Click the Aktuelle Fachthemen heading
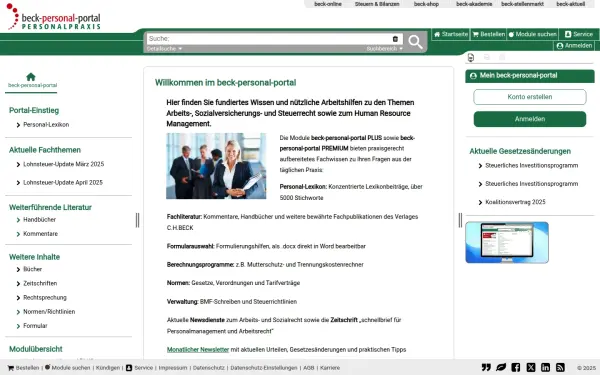Screen dimensions: 600x375 pyautogui.click(x=45, y=150)
